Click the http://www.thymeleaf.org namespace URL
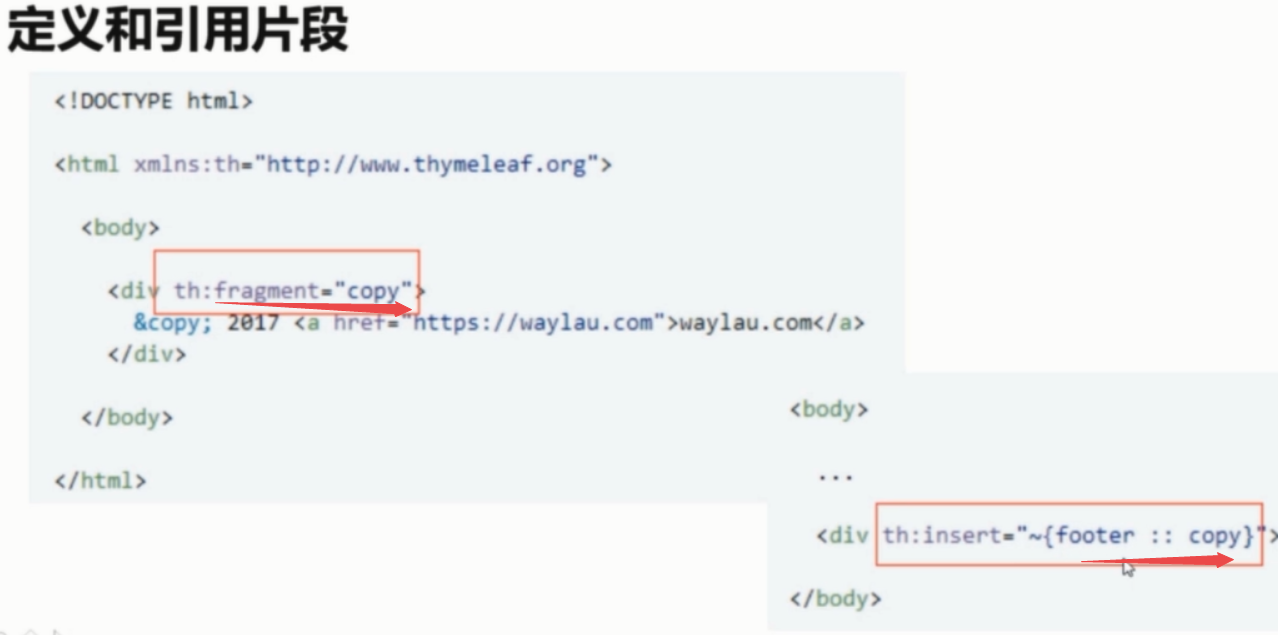Screen dimensions: 1278x635 tap(426, 164)
